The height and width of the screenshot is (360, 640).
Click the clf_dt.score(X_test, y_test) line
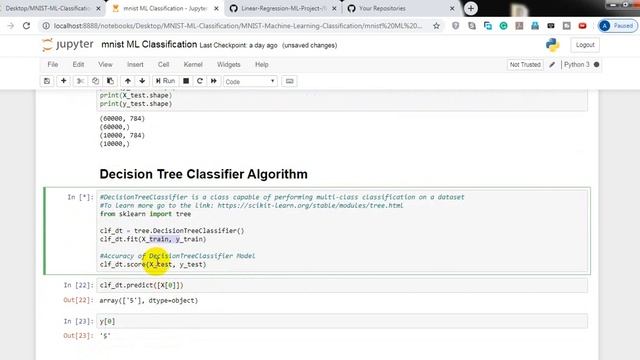tap(153, 264)
